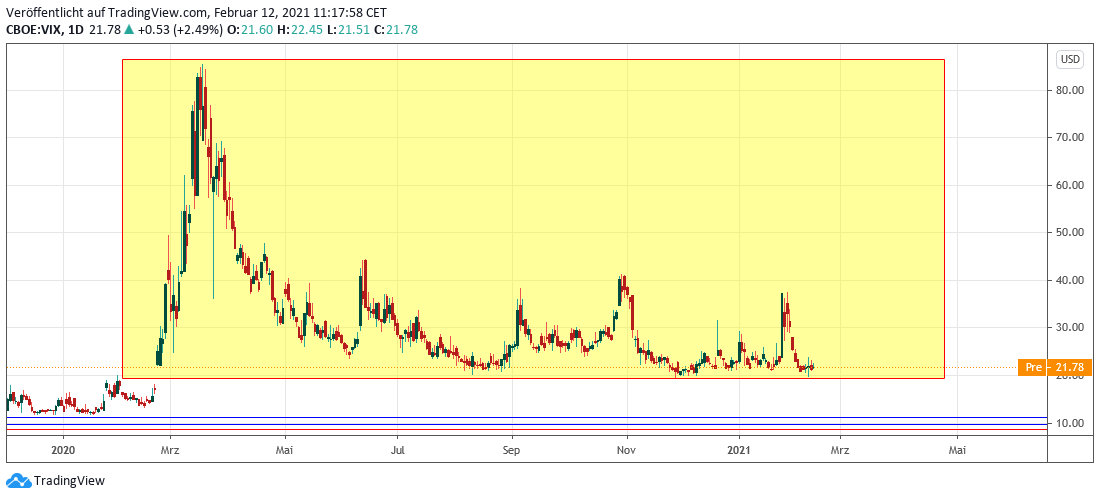Click the 21.78 current price tag
Viewport: 1100px width, 499px height.
(x=1071, y=368)
